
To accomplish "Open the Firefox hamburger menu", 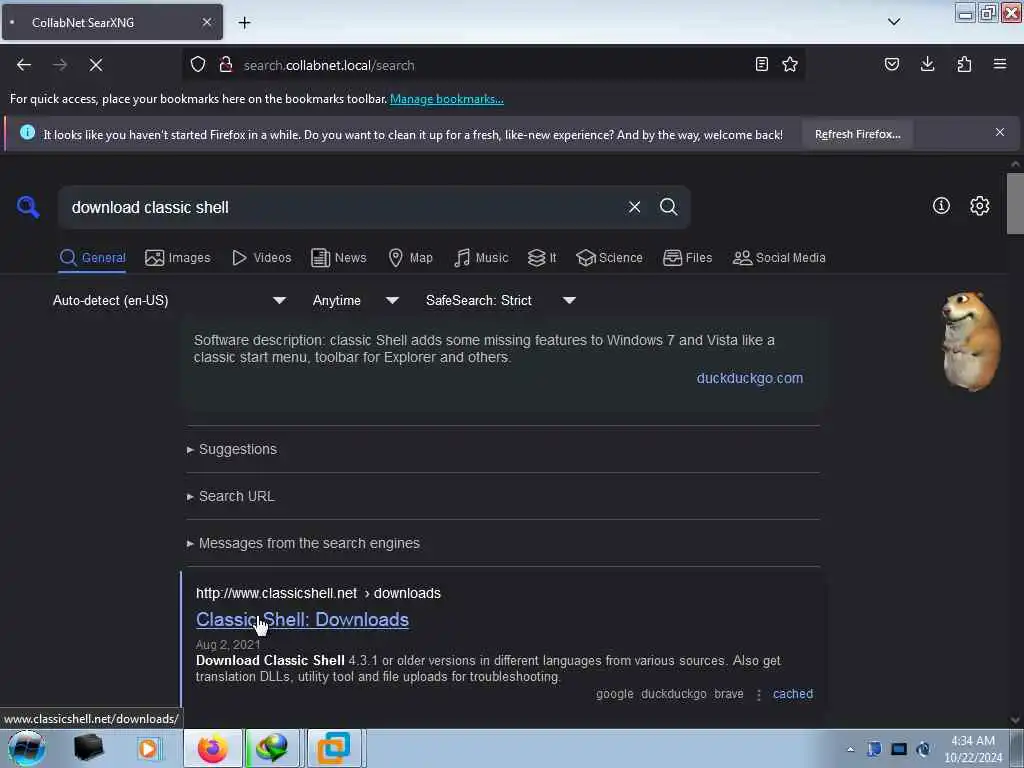I will click(x=1000, y=64).
